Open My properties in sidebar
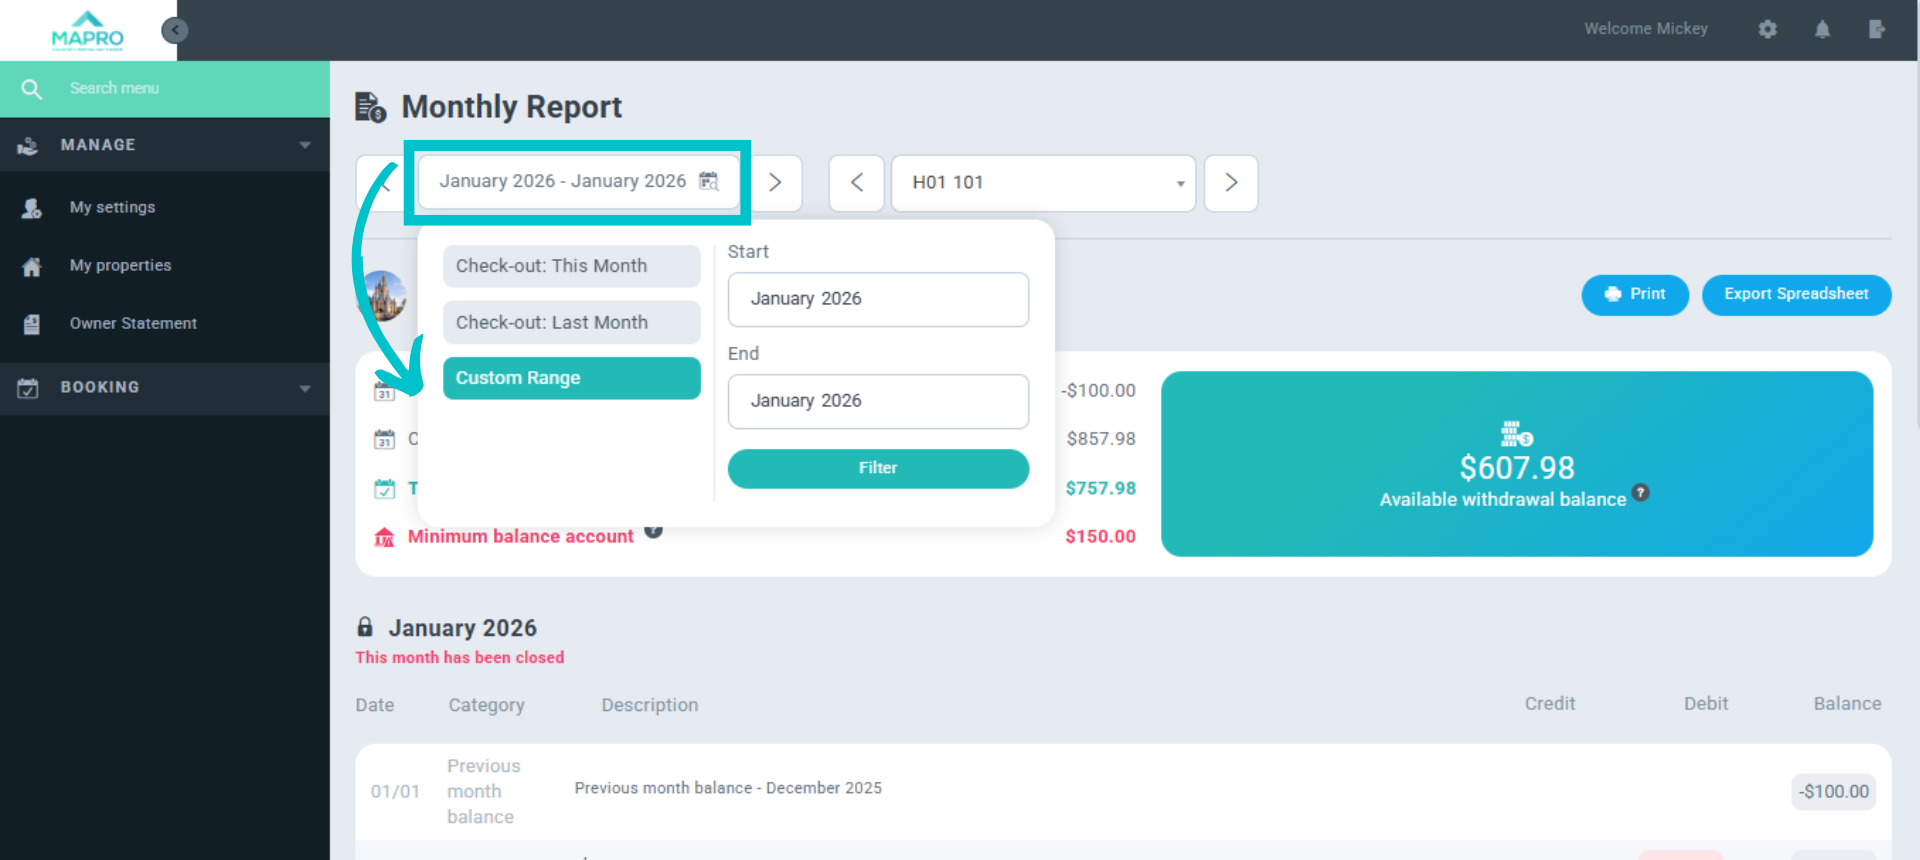 pos(120,265)
